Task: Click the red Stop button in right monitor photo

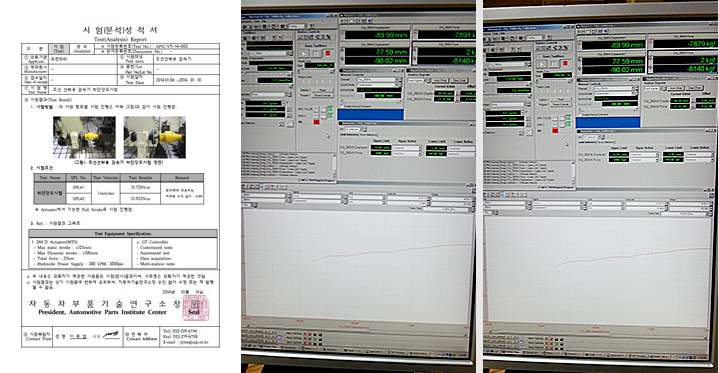Action: pyautogui.click(x=565, y=63)
